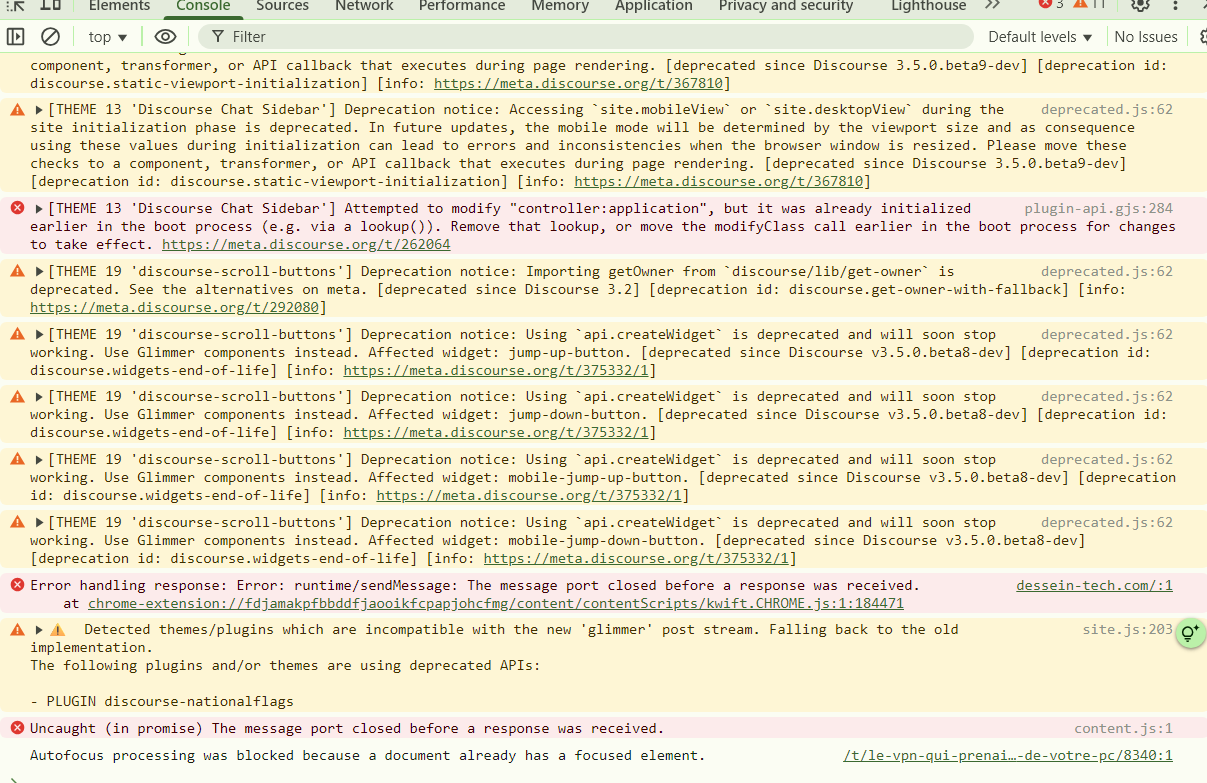Click the orange warning count badge
The image size is (1207, 783).
coord(1090,5)
